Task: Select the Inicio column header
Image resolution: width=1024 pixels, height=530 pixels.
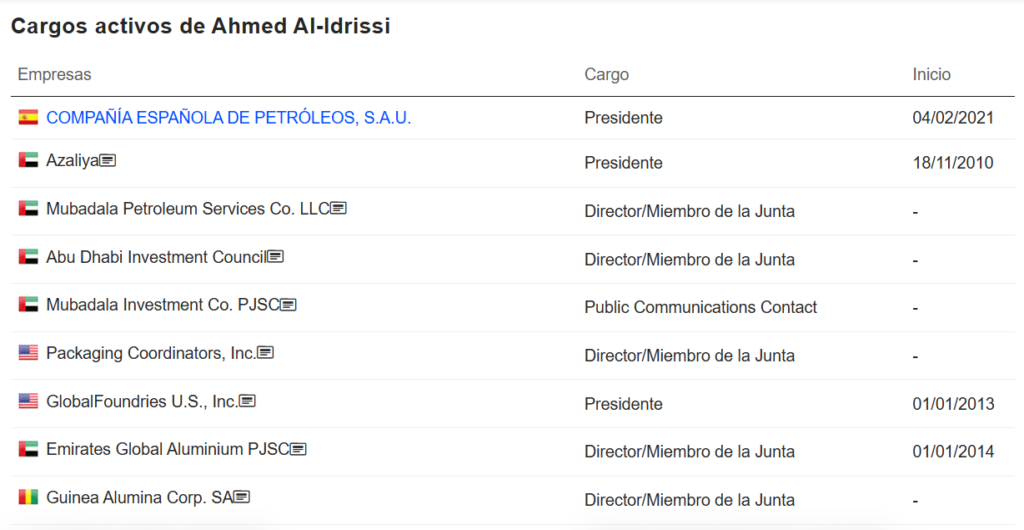Action: 932,74
